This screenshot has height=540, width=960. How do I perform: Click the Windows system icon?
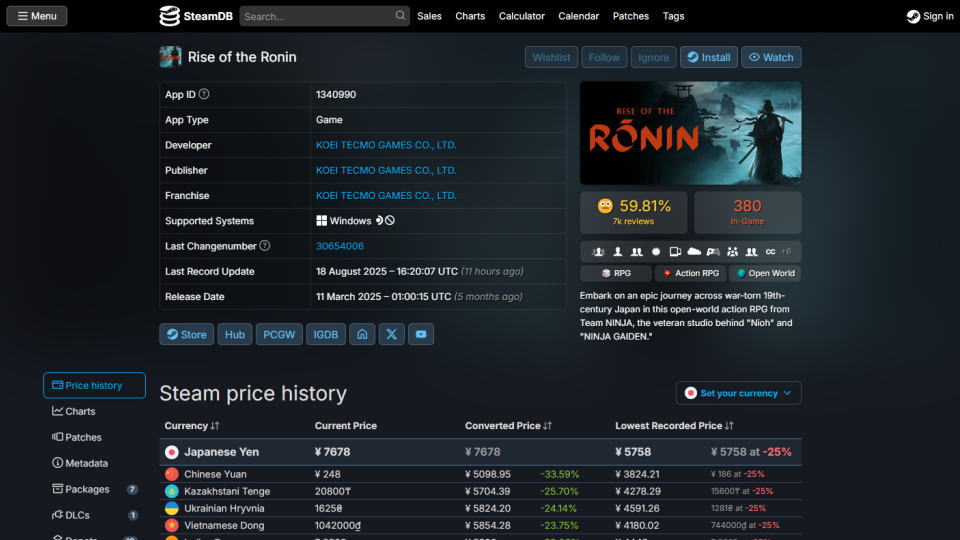coord(321,220)
